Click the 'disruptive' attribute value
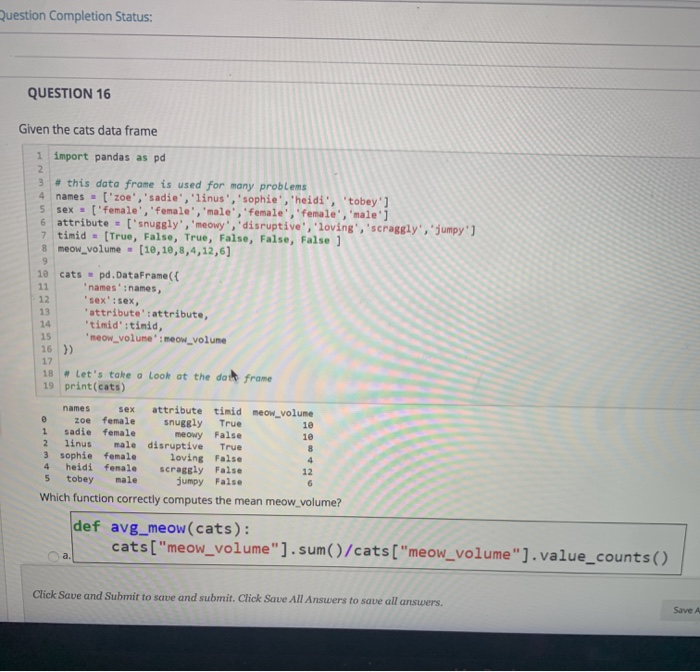The height and width of the screenshot is (672, 700). coord(175,446)
